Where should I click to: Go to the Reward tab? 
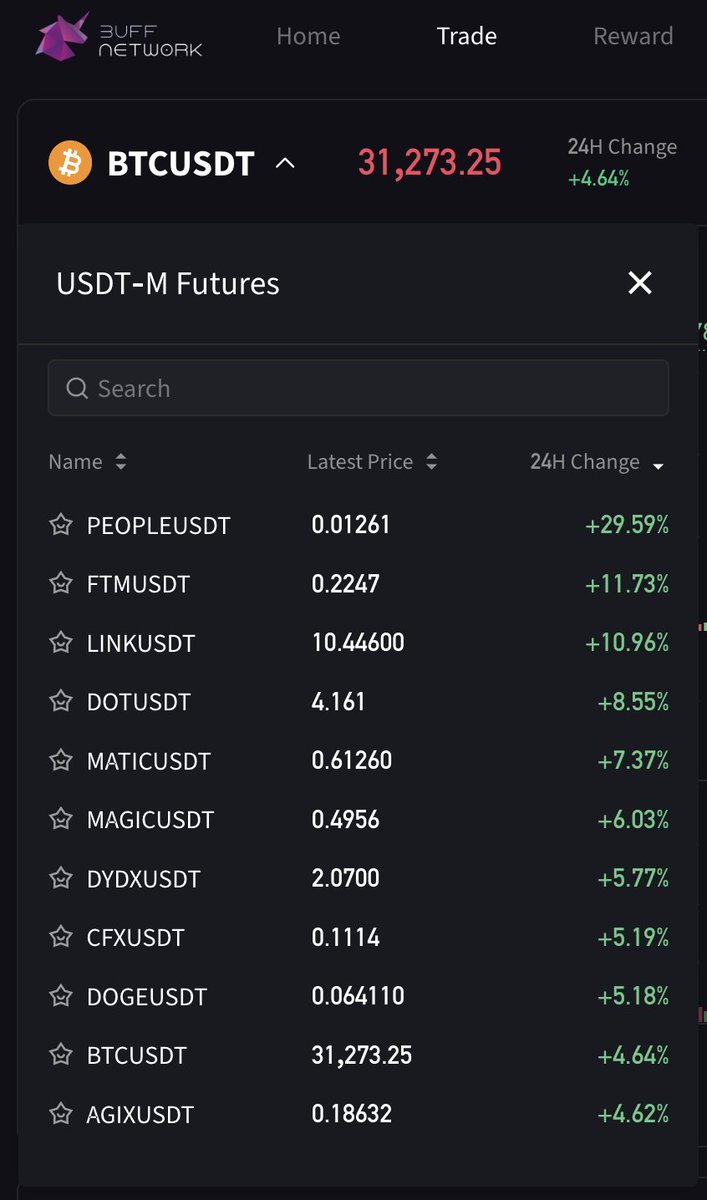(x=633, y=36)
